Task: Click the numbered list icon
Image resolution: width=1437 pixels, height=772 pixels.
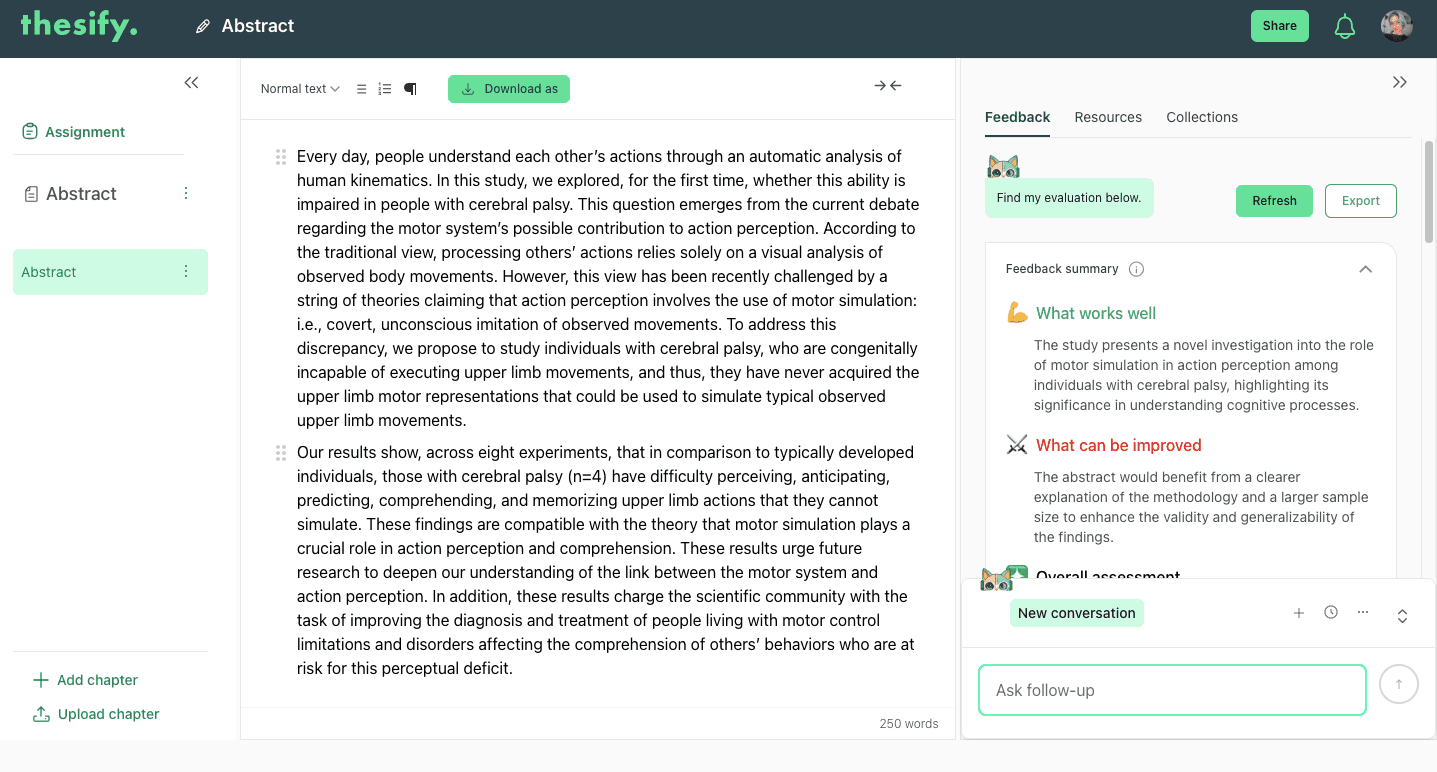Action: point(385,89)
